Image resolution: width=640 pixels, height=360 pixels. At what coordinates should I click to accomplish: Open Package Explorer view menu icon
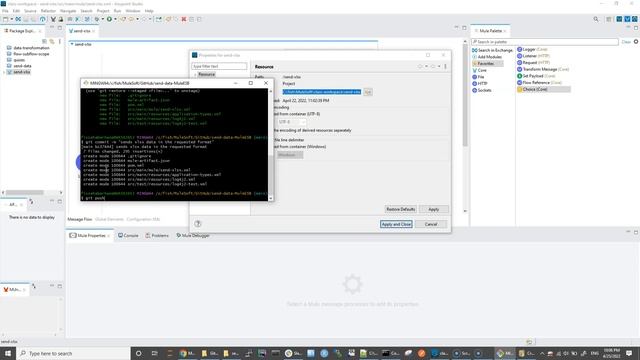point(60,41)
